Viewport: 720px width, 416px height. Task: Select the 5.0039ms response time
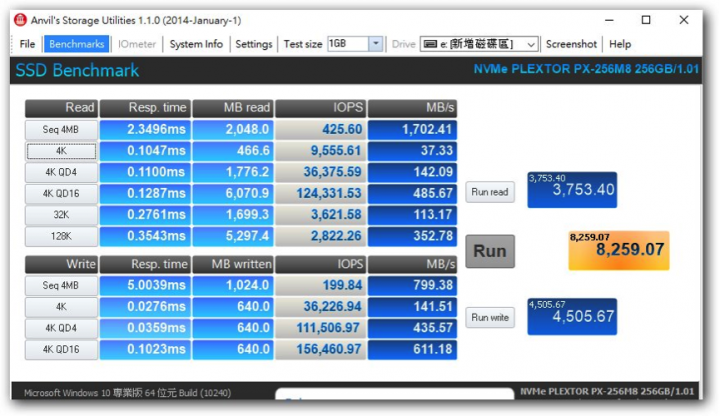(145, 285)
